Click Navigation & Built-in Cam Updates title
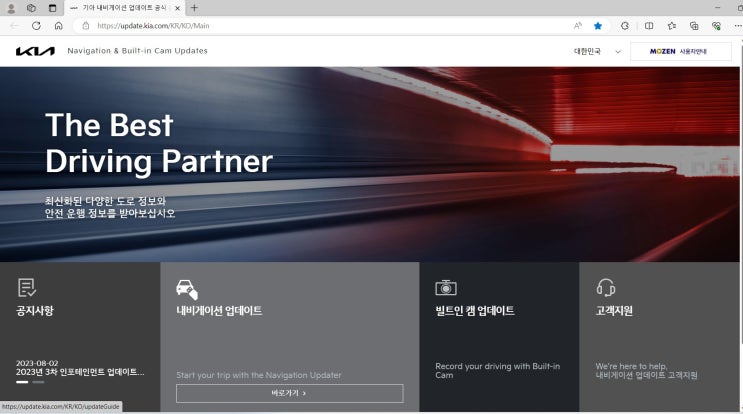 [x=137, y=51]
